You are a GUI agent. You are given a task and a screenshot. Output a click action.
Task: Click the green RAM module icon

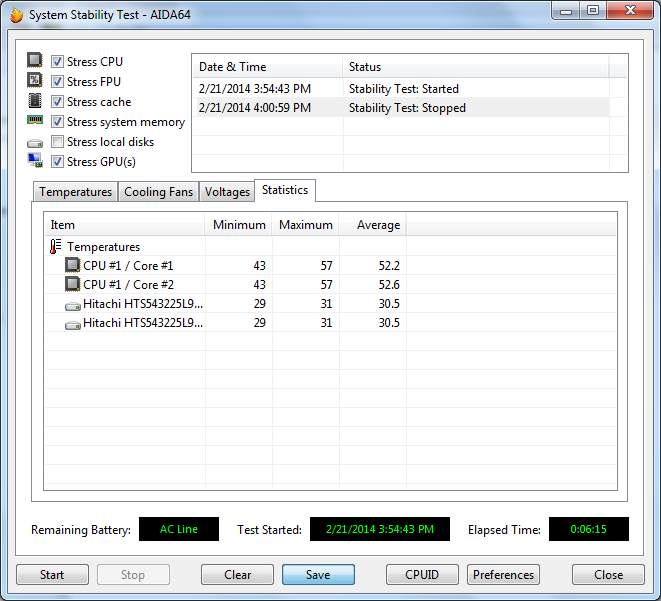(x=35, y=120)
